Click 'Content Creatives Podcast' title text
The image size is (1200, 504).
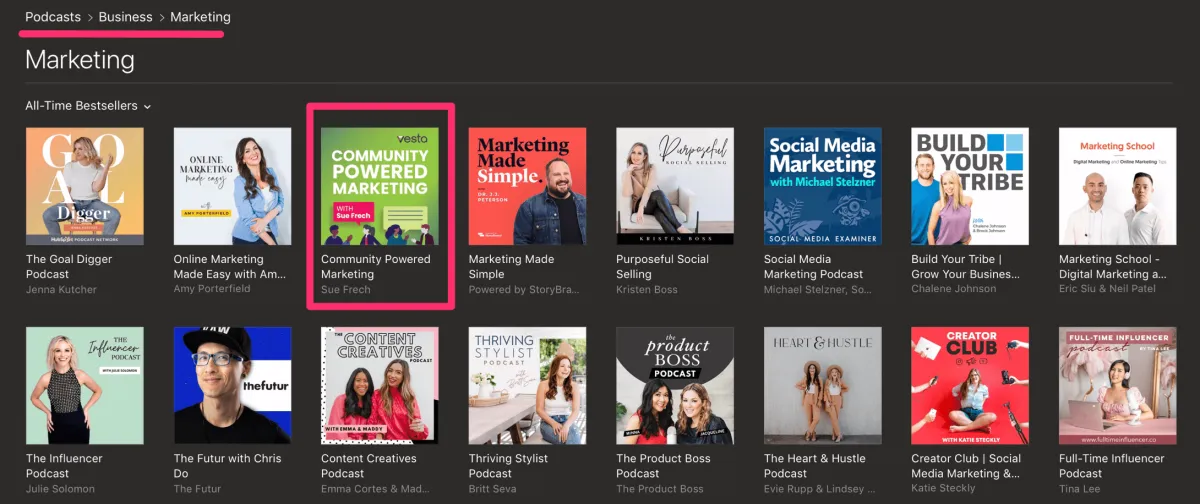coord(369,465)
